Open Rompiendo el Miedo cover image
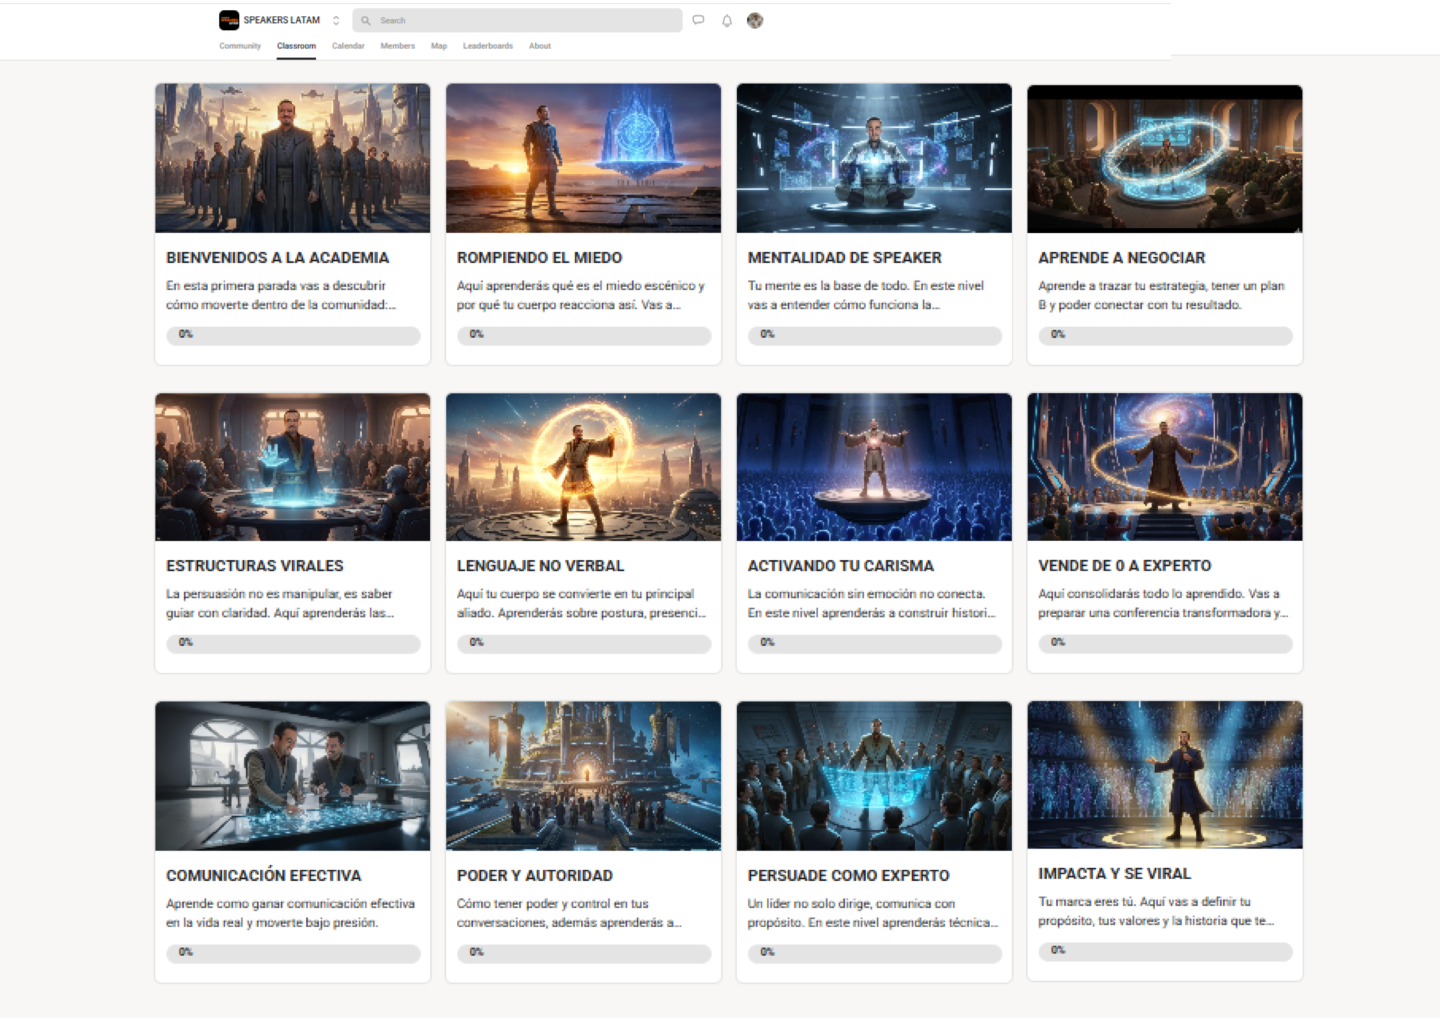 pos(583,158)
